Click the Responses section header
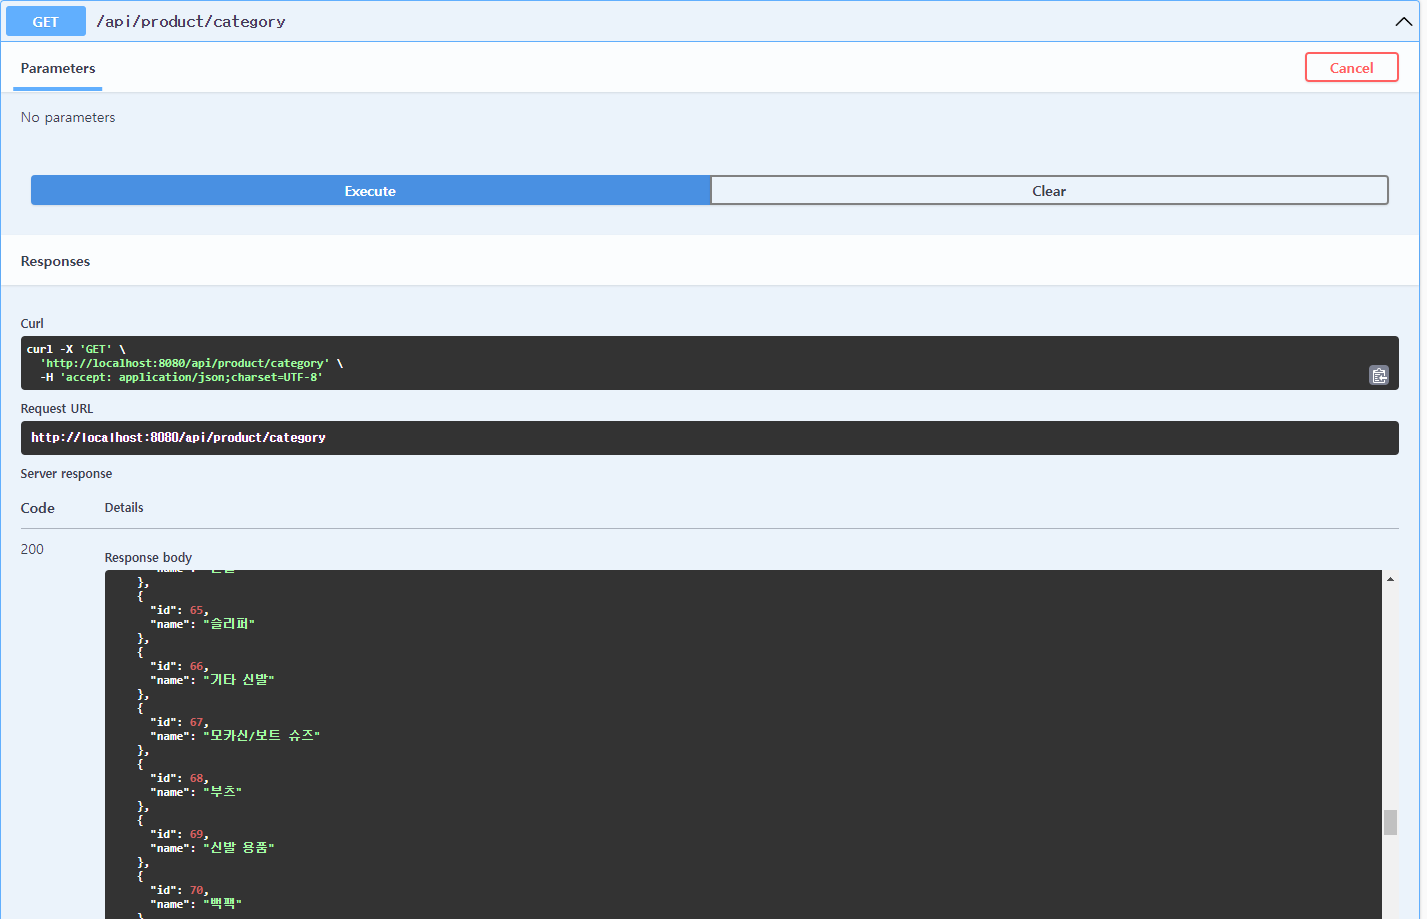Image resolution: width=1427 pixels, height=919 pixels. click(x=55, y=261)
